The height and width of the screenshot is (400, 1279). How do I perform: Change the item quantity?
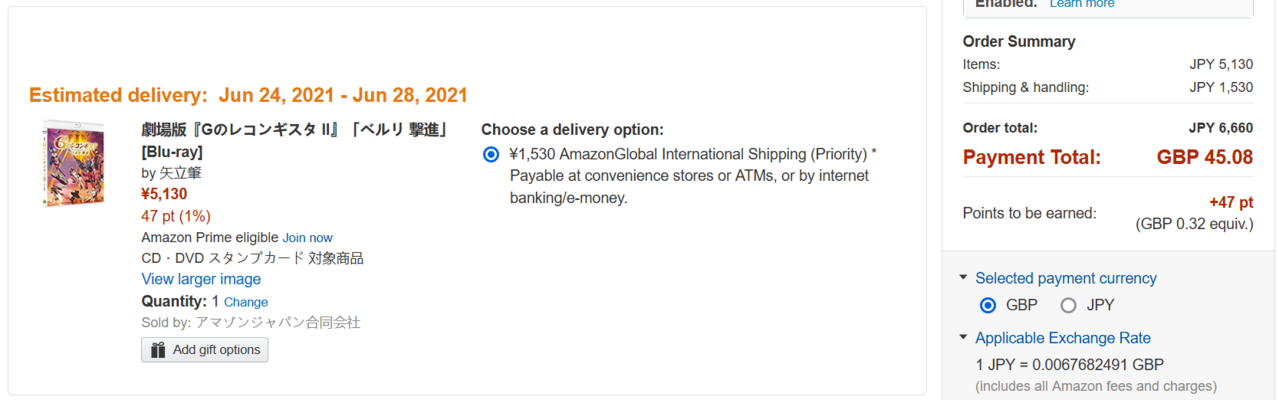245,302
